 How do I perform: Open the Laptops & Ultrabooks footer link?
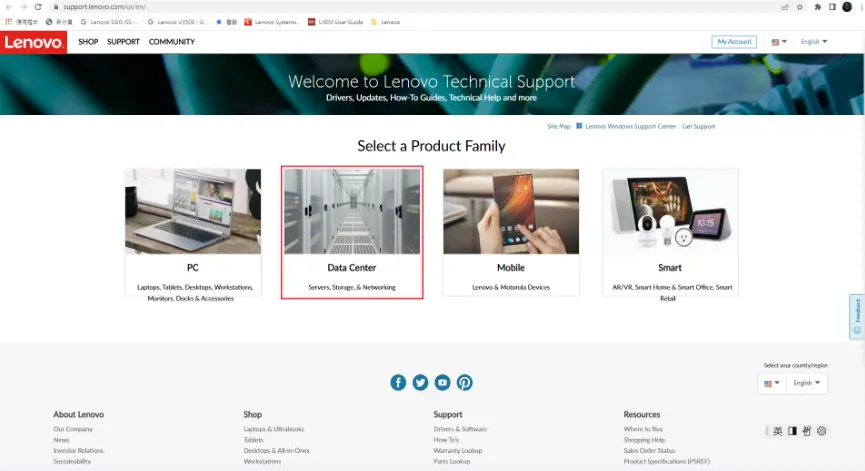(274, 429)
